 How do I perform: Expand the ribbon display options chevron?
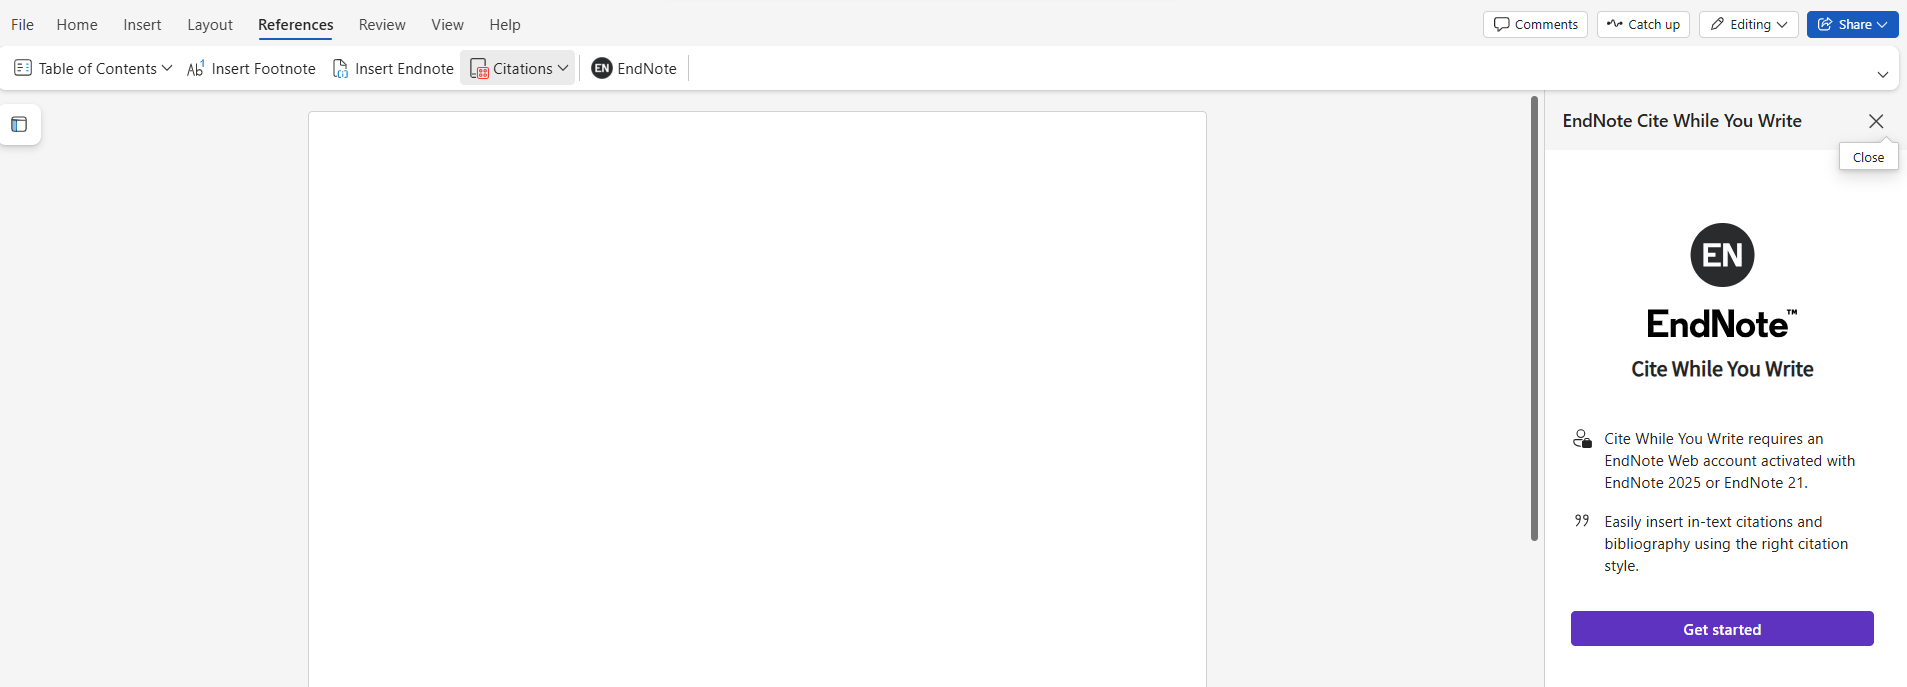[1882, 75]
